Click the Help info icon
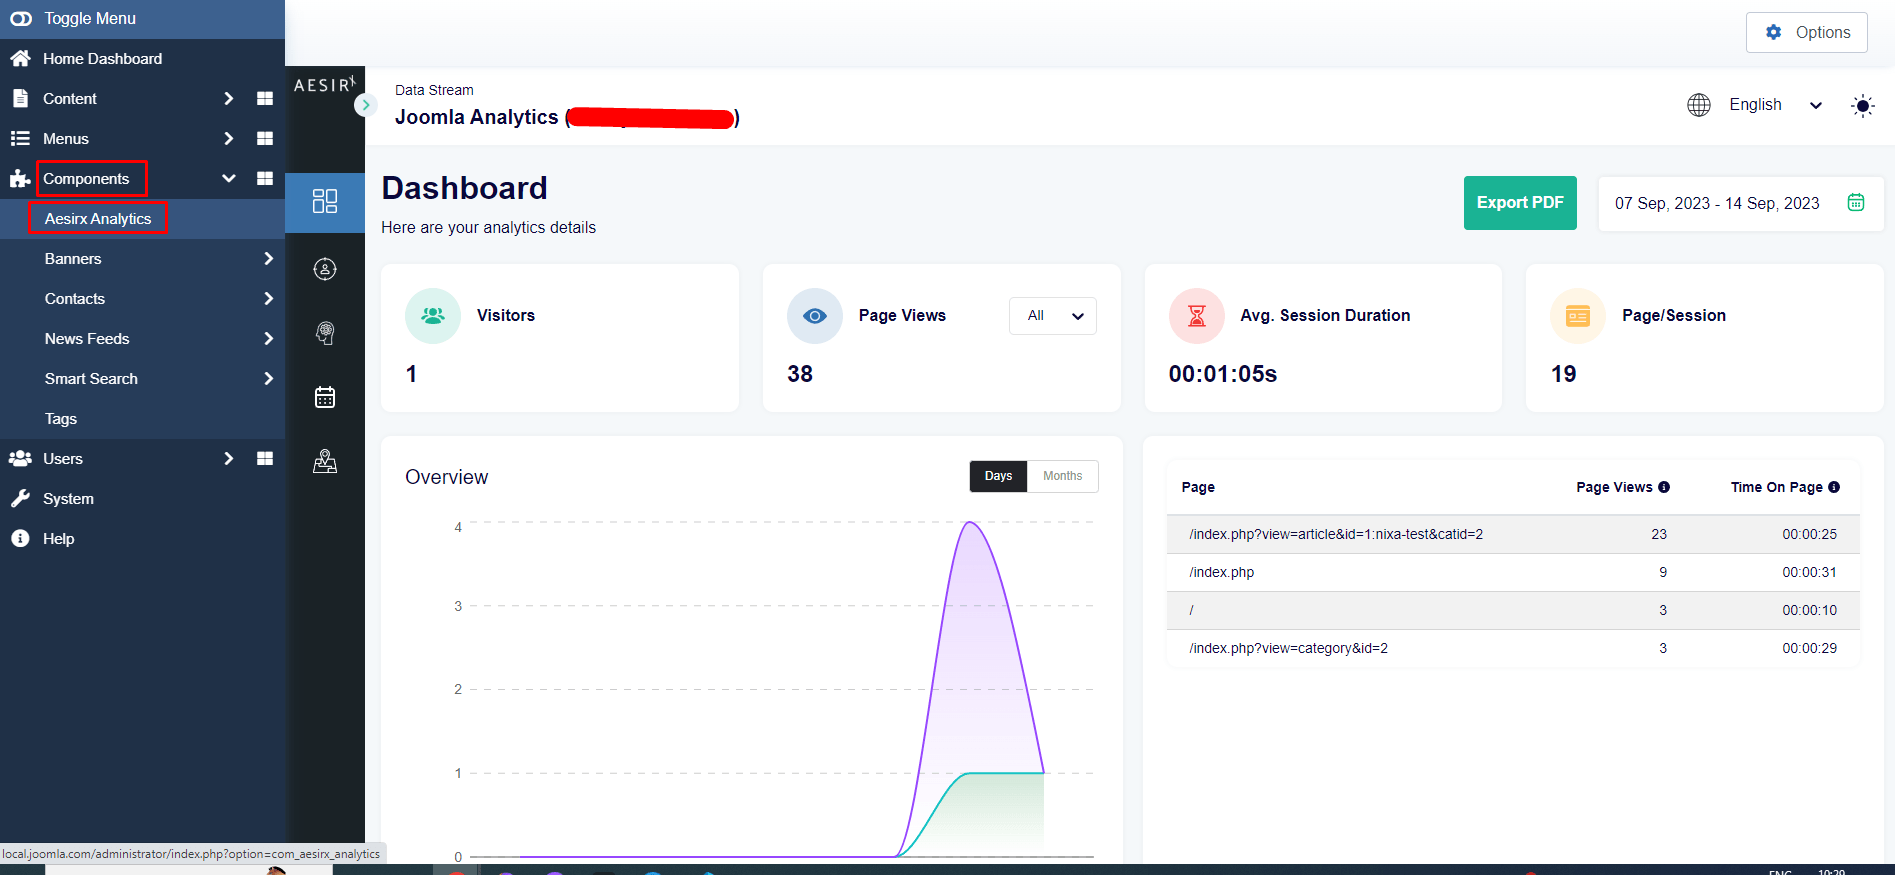This screenshot has width=1895, height=875. [20, 538]
